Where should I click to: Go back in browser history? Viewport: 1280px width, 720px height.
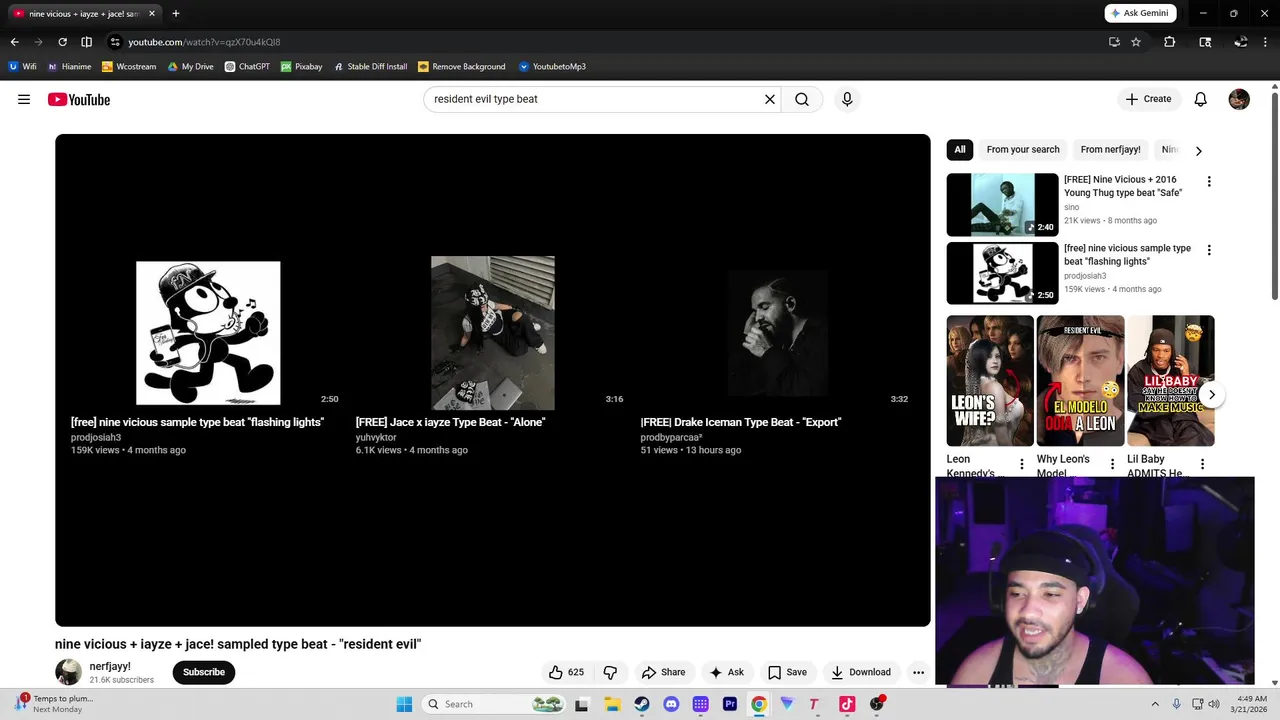click(14, 42)
